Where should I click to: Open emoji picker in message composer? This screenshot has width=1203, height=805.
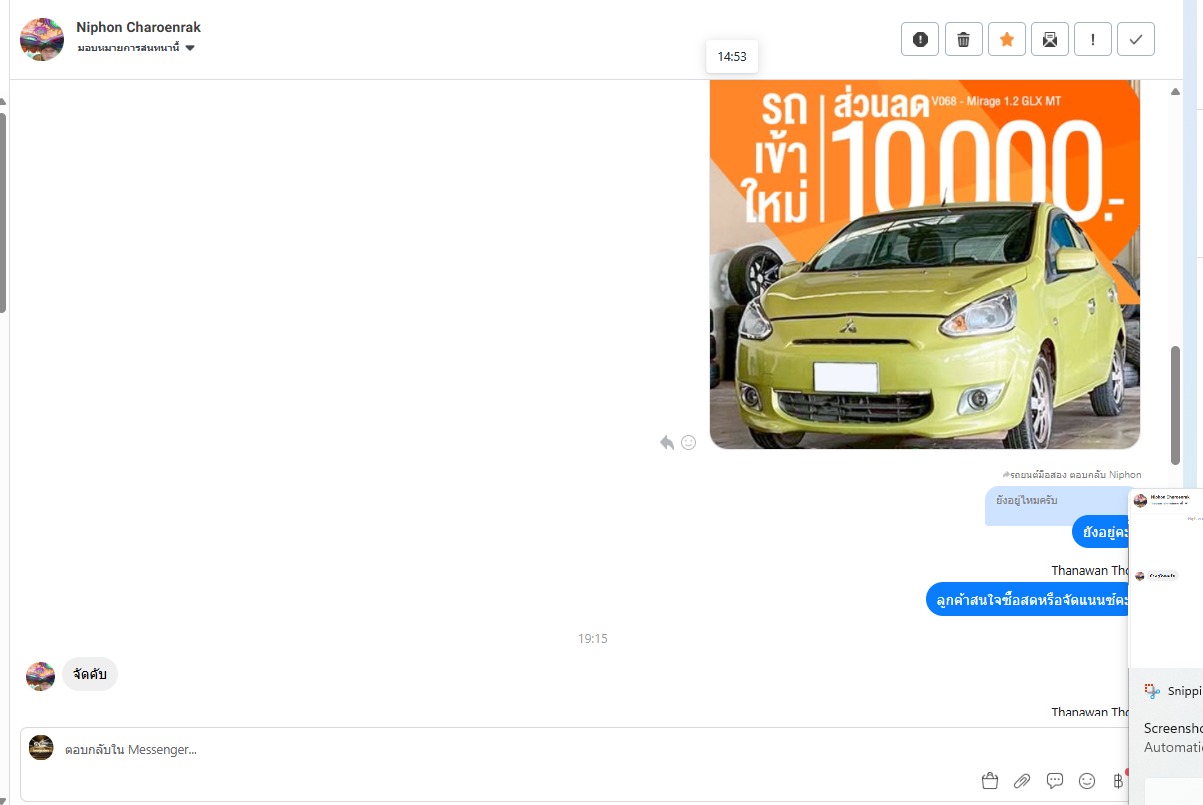1087,781
